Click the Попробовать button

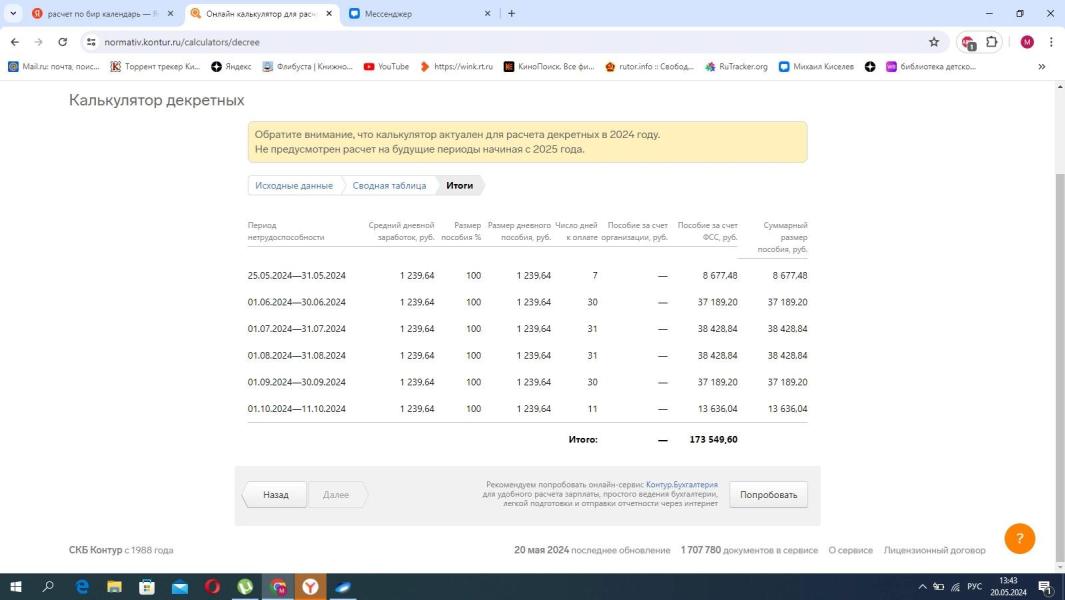pos(768,495)
